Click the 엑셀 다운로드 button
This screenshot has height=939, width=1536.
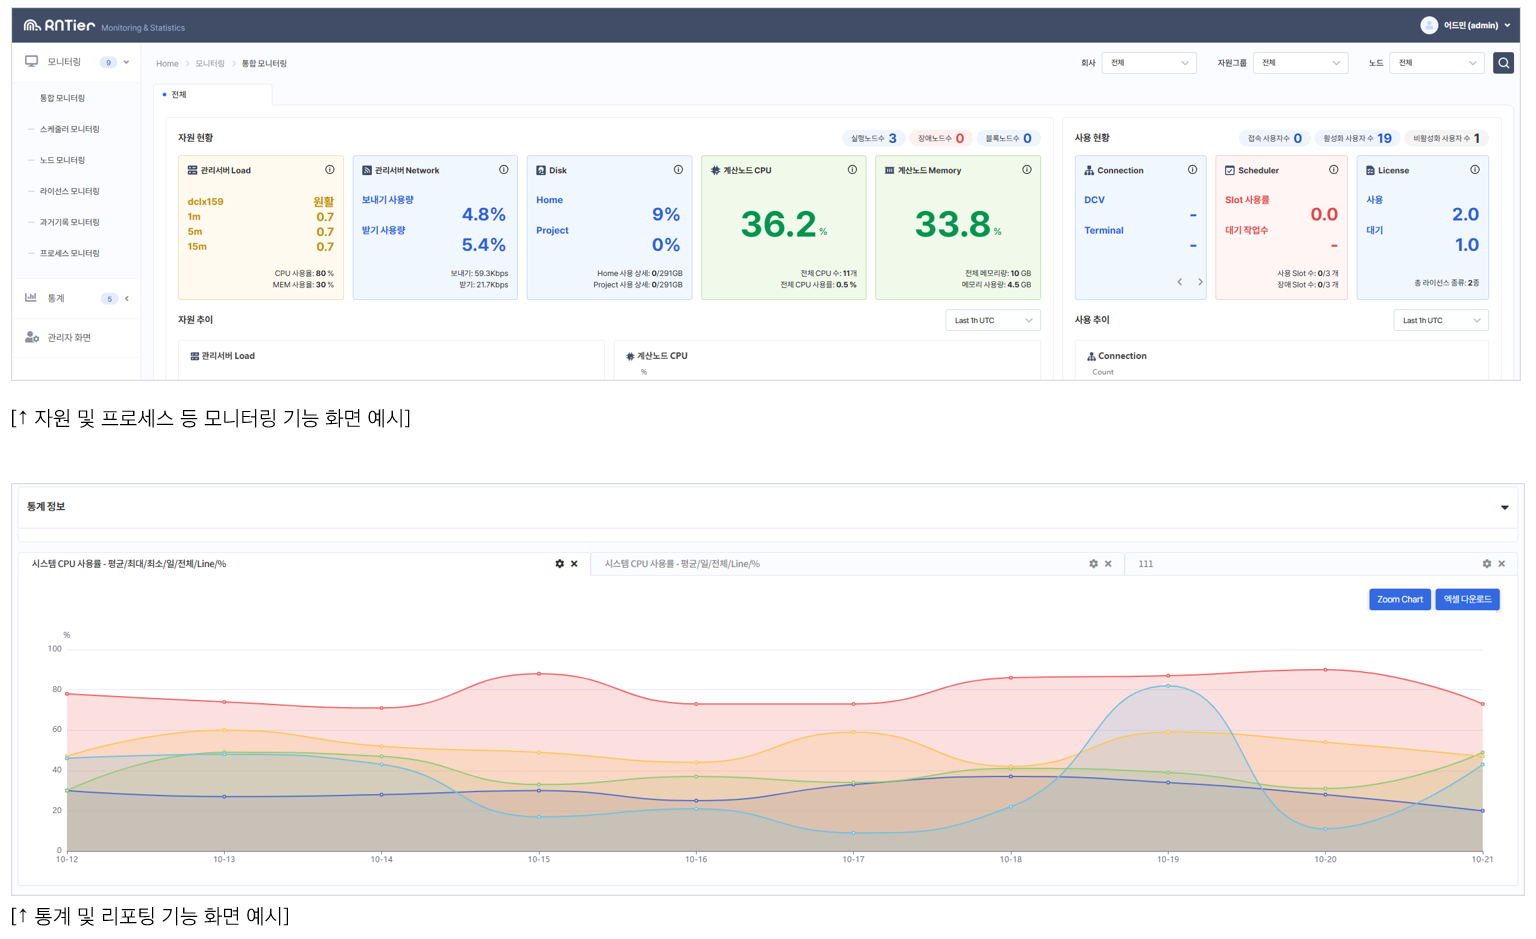1467,599
